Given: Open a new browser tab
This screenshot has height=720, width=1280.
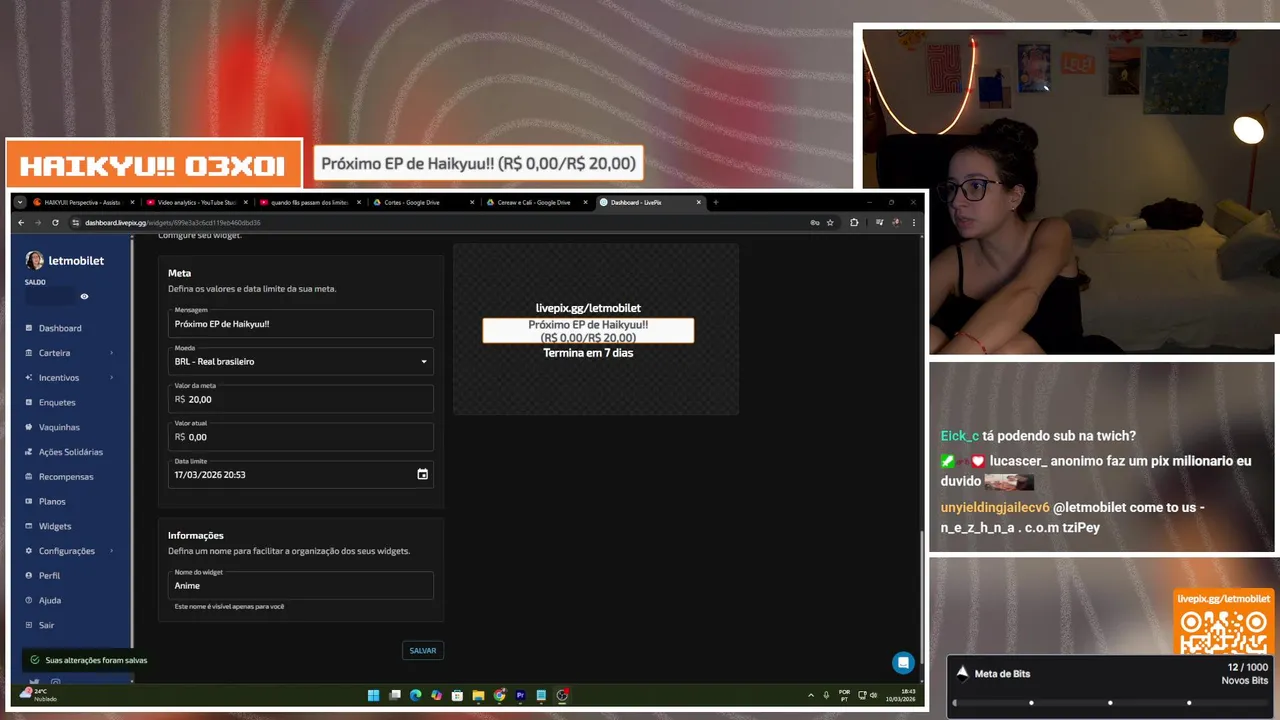Looking at the screenshot, I should click(x=716, y=202).
